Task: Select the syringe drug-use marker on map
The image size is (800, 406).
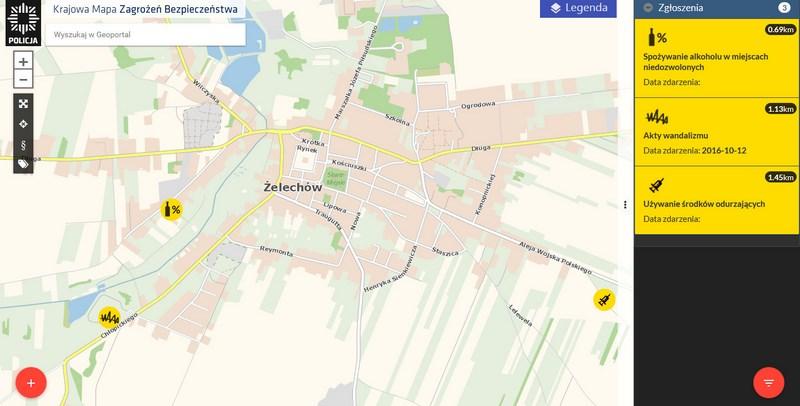Action: coord(604,299)
